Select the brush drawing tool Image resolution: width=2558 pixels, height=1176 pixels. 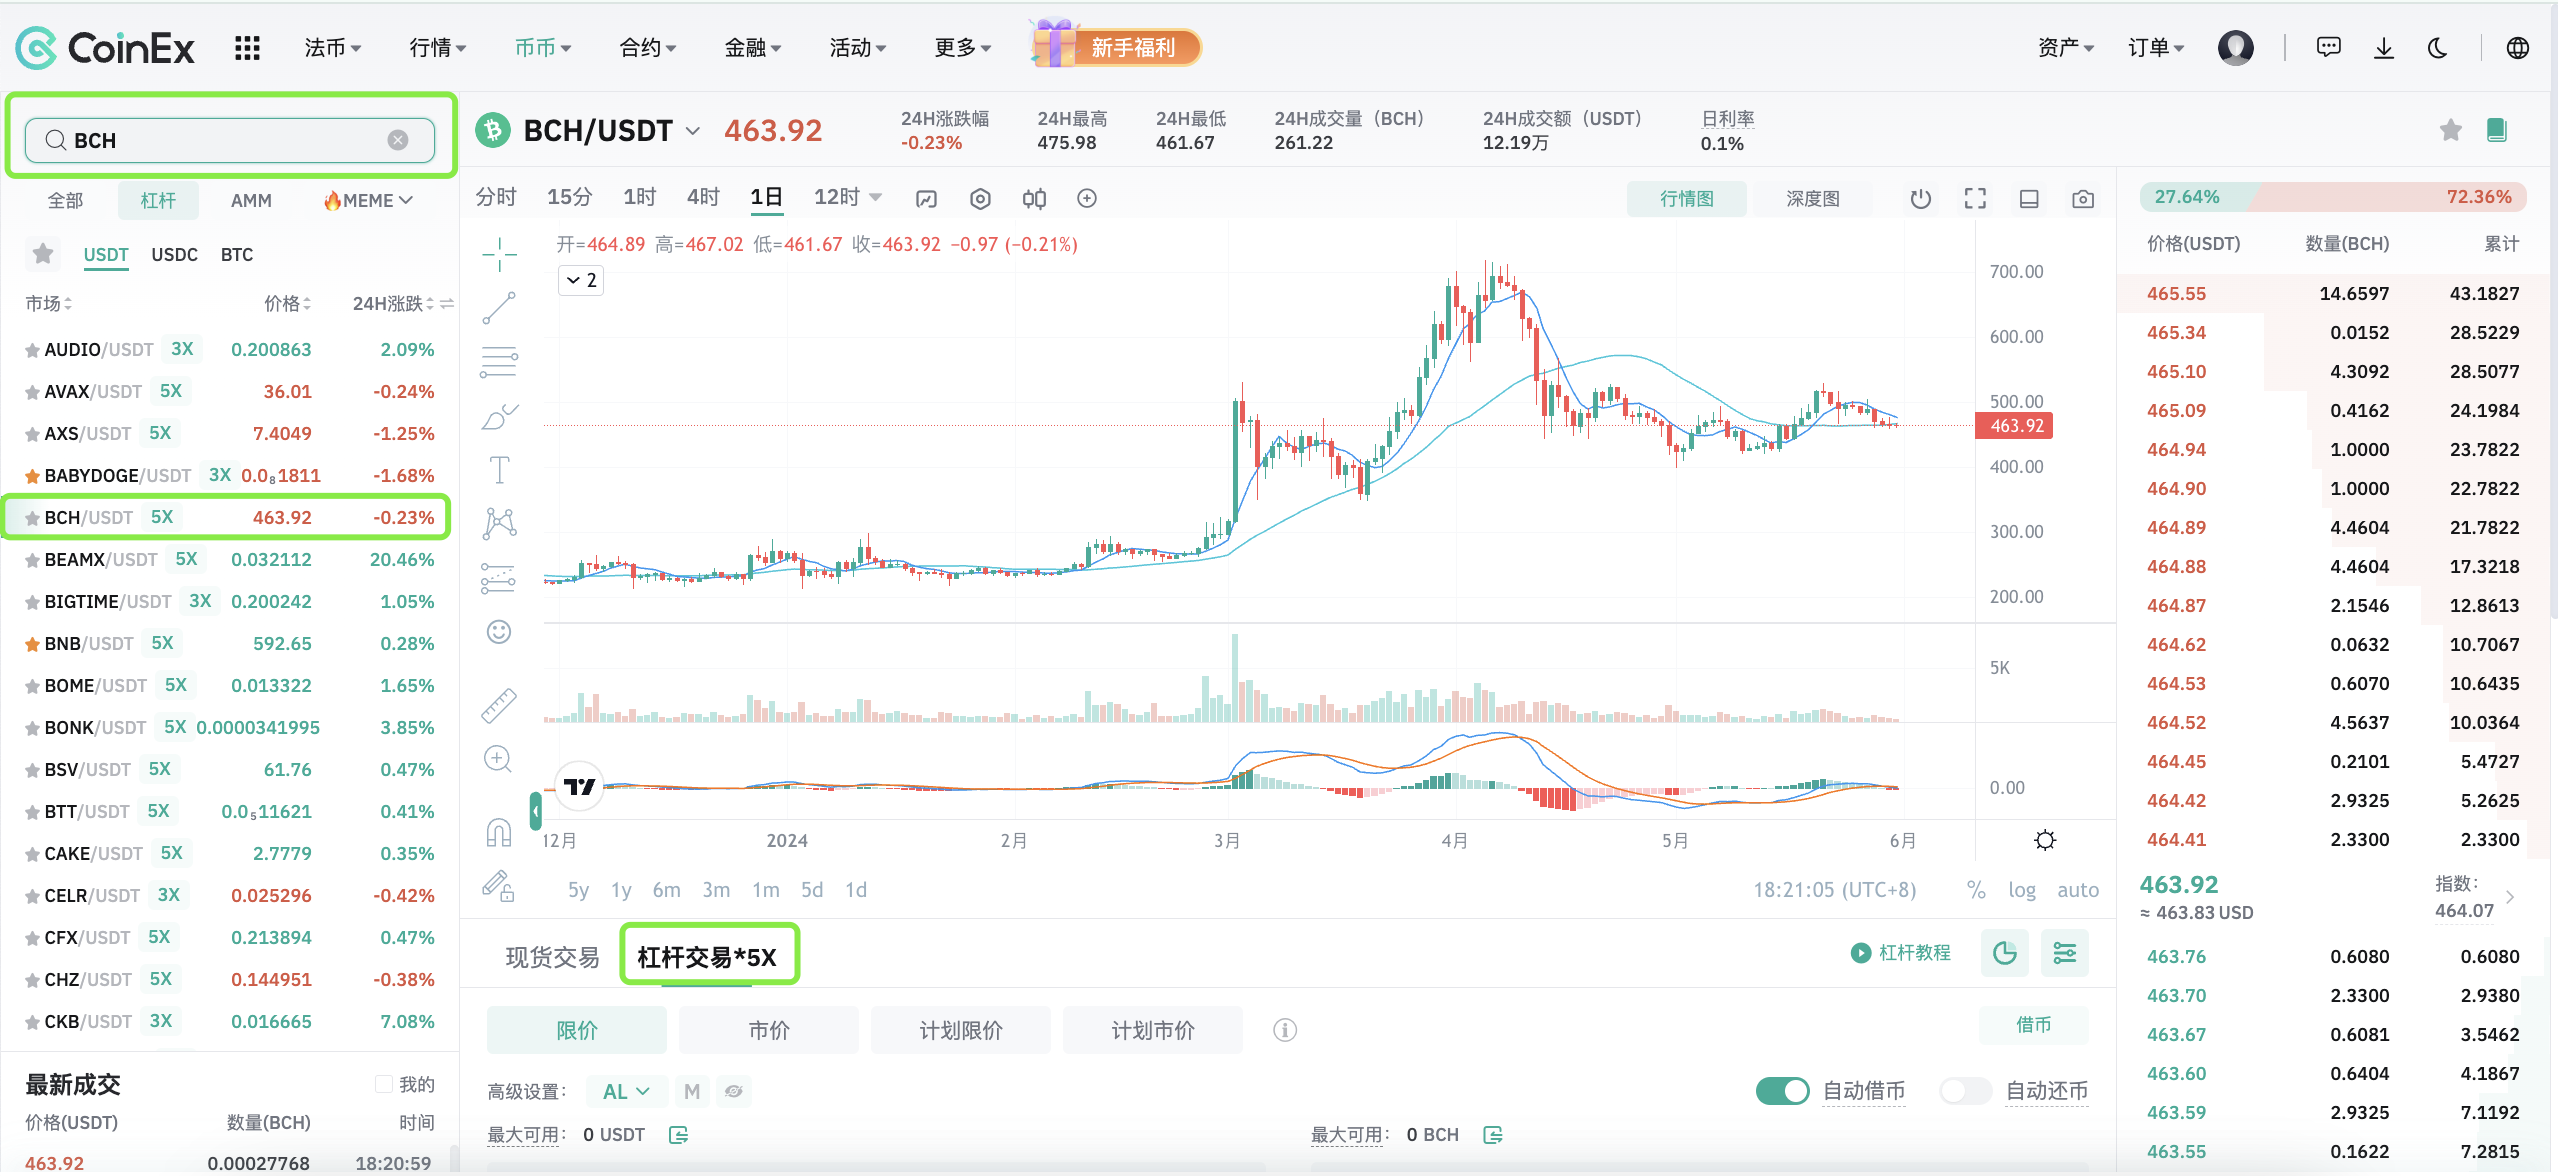[499, 416]
